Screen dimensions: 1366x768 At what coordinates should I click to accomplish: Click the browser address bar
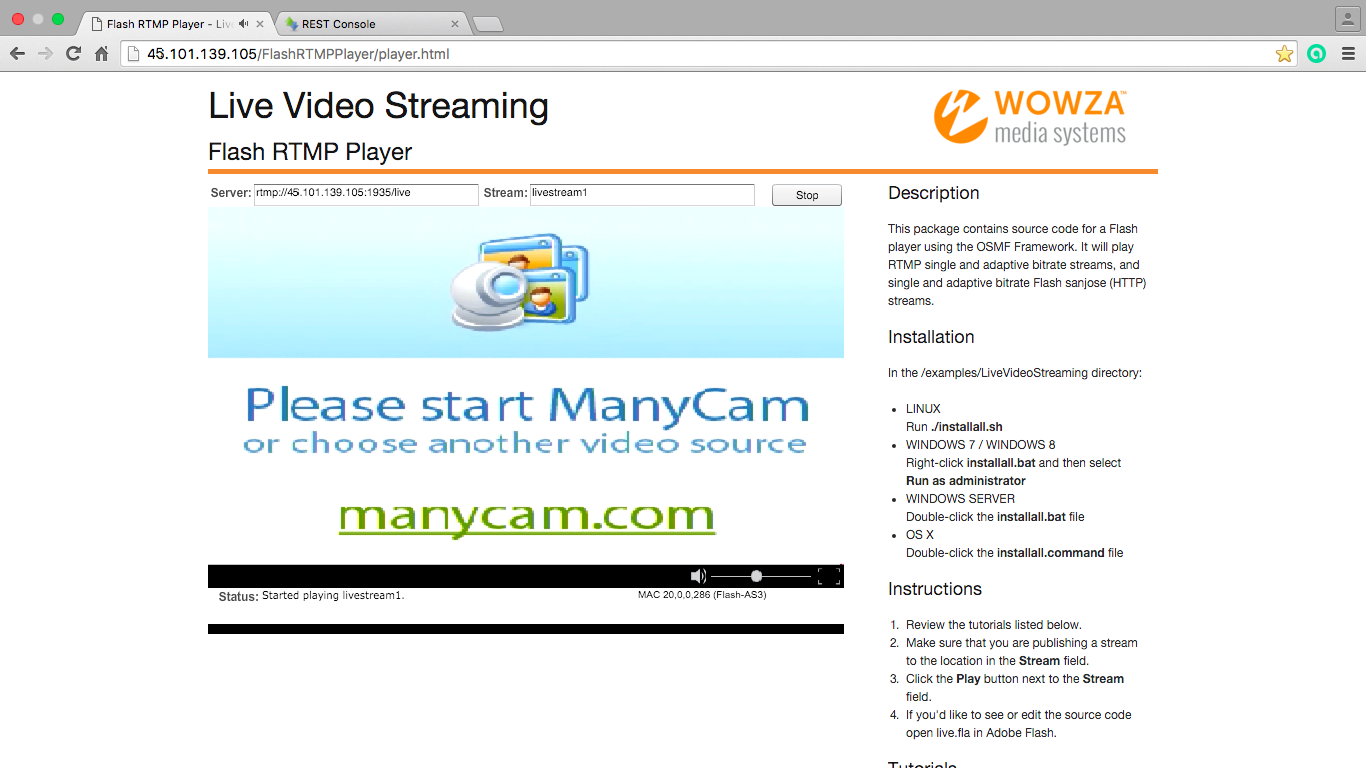click(x=708, y=54)
